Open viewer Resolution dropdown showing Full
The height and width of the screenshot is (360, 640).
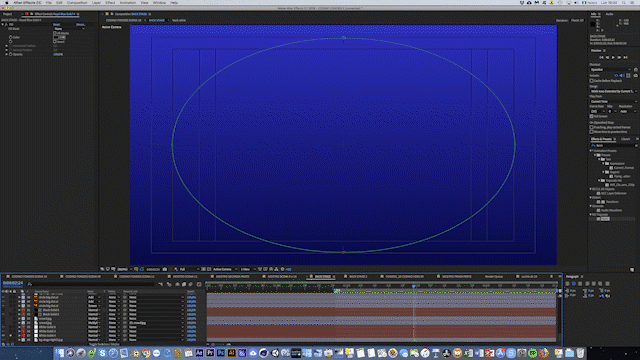(x=190, y=269)
